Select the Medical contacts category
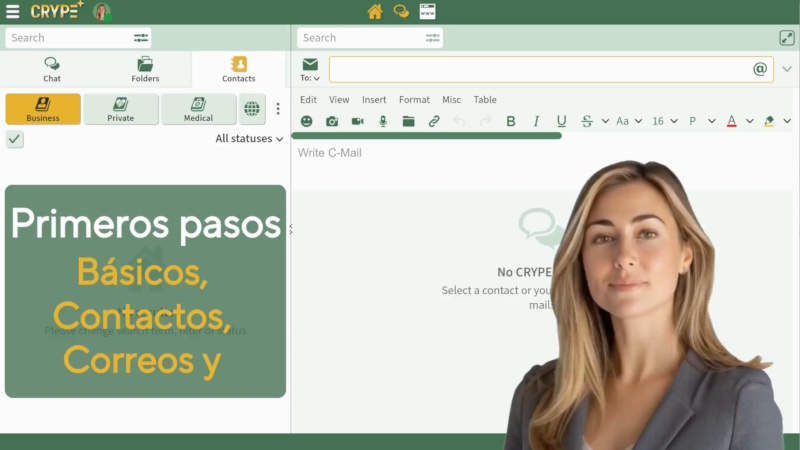This screenshot has height=450, width=800. (x=198, y=109)
